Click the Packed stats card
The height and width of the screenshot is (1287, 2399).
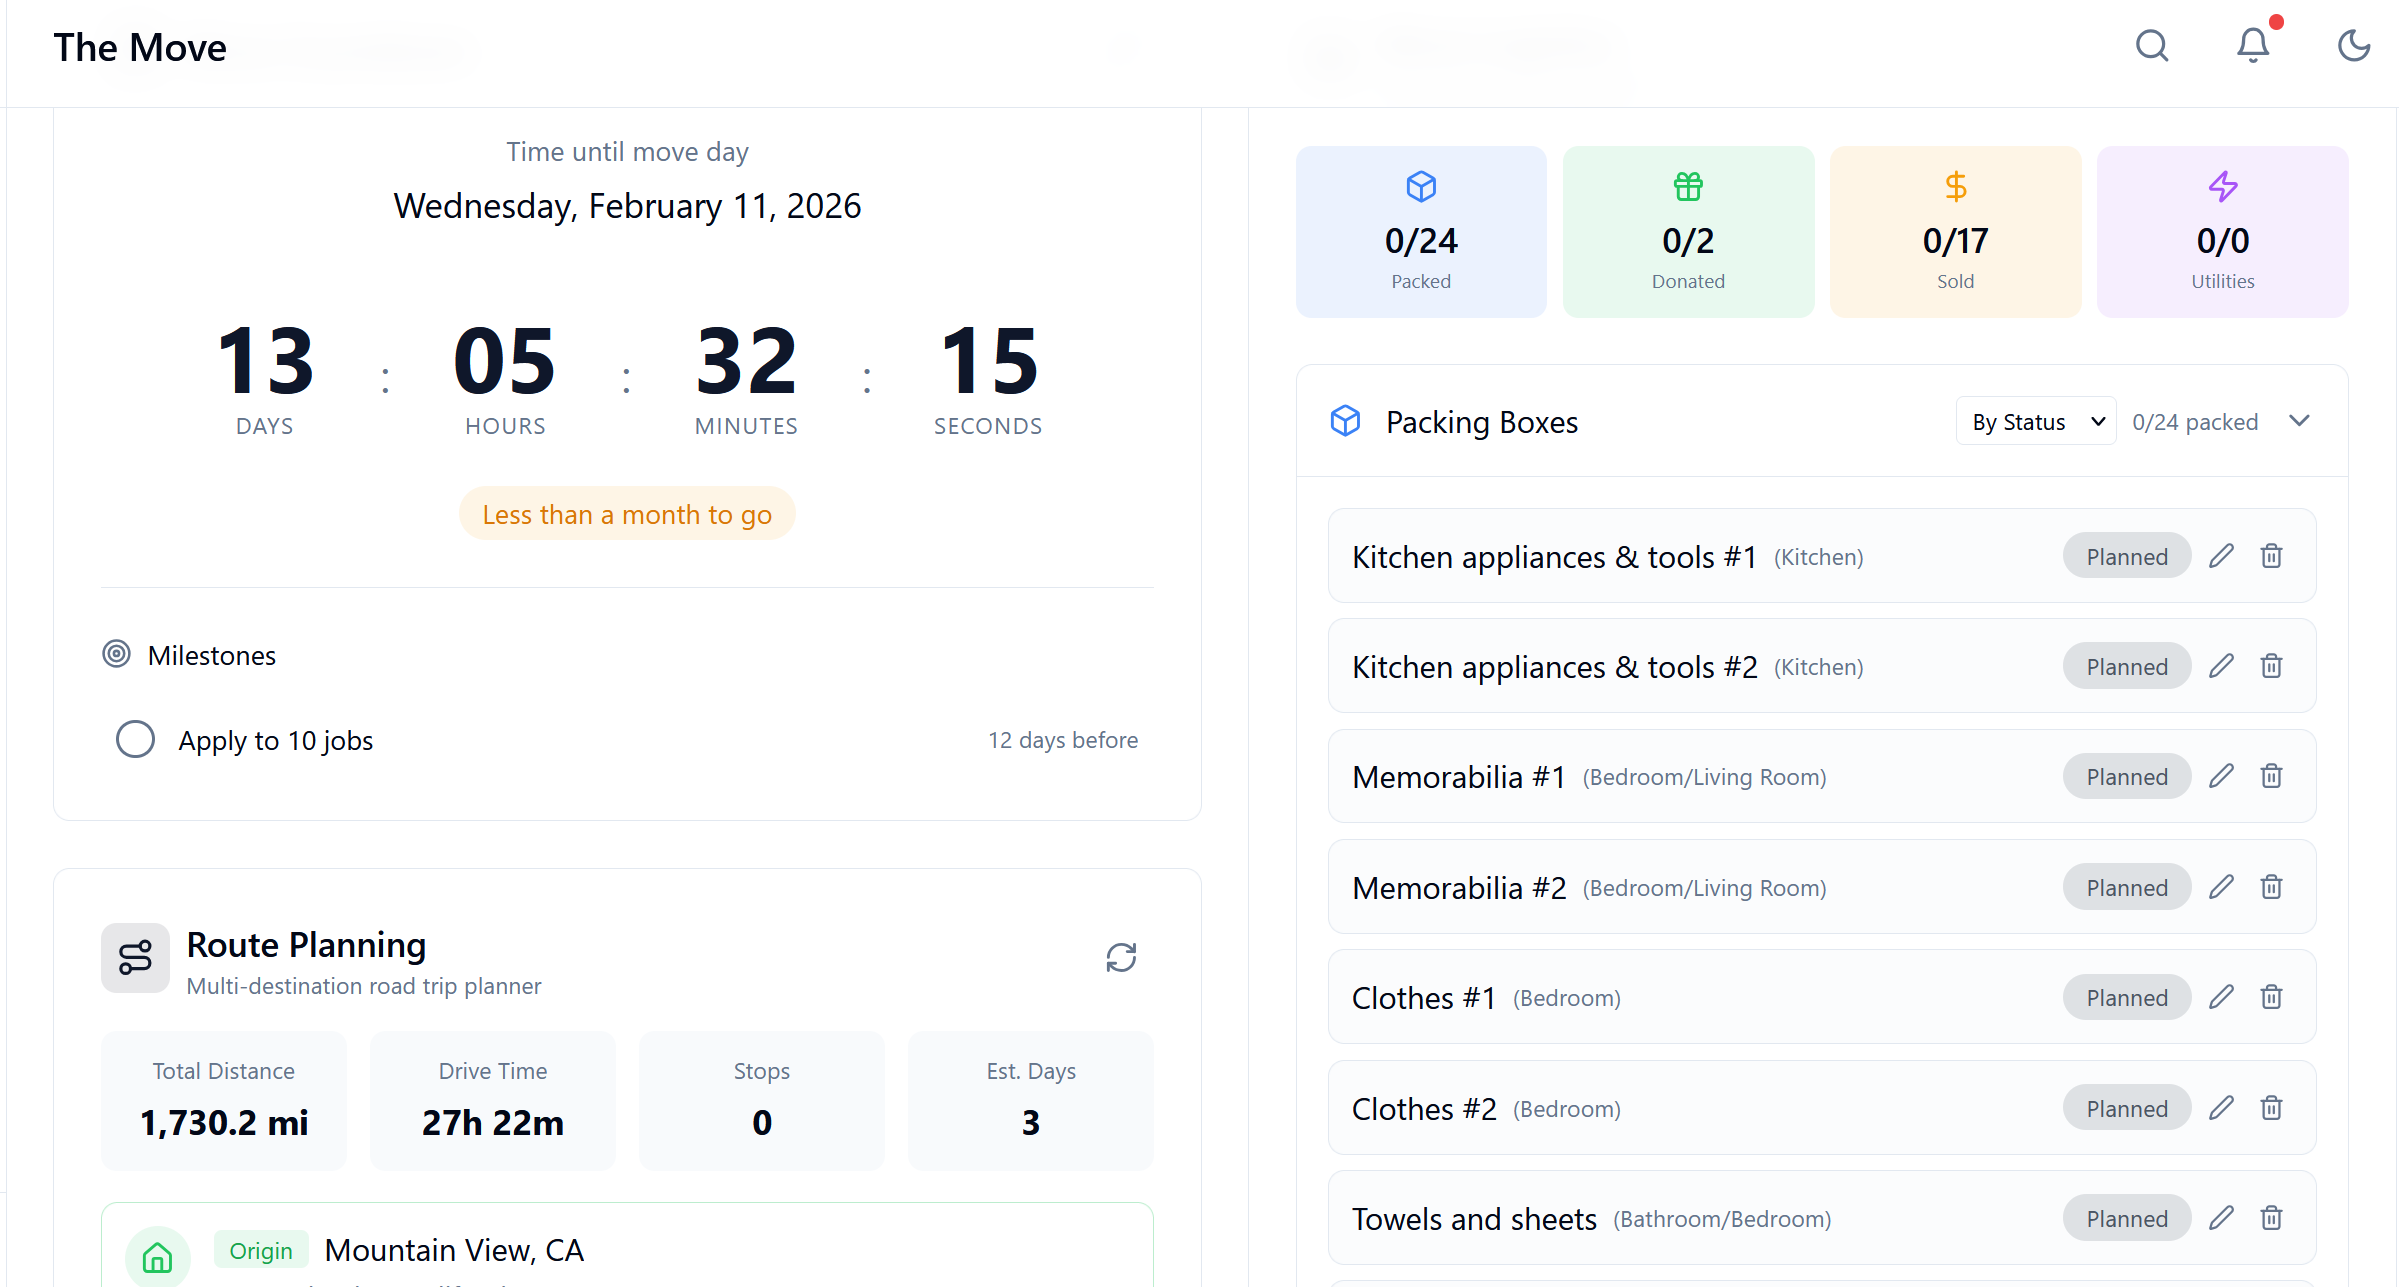tap(1420, 232)
